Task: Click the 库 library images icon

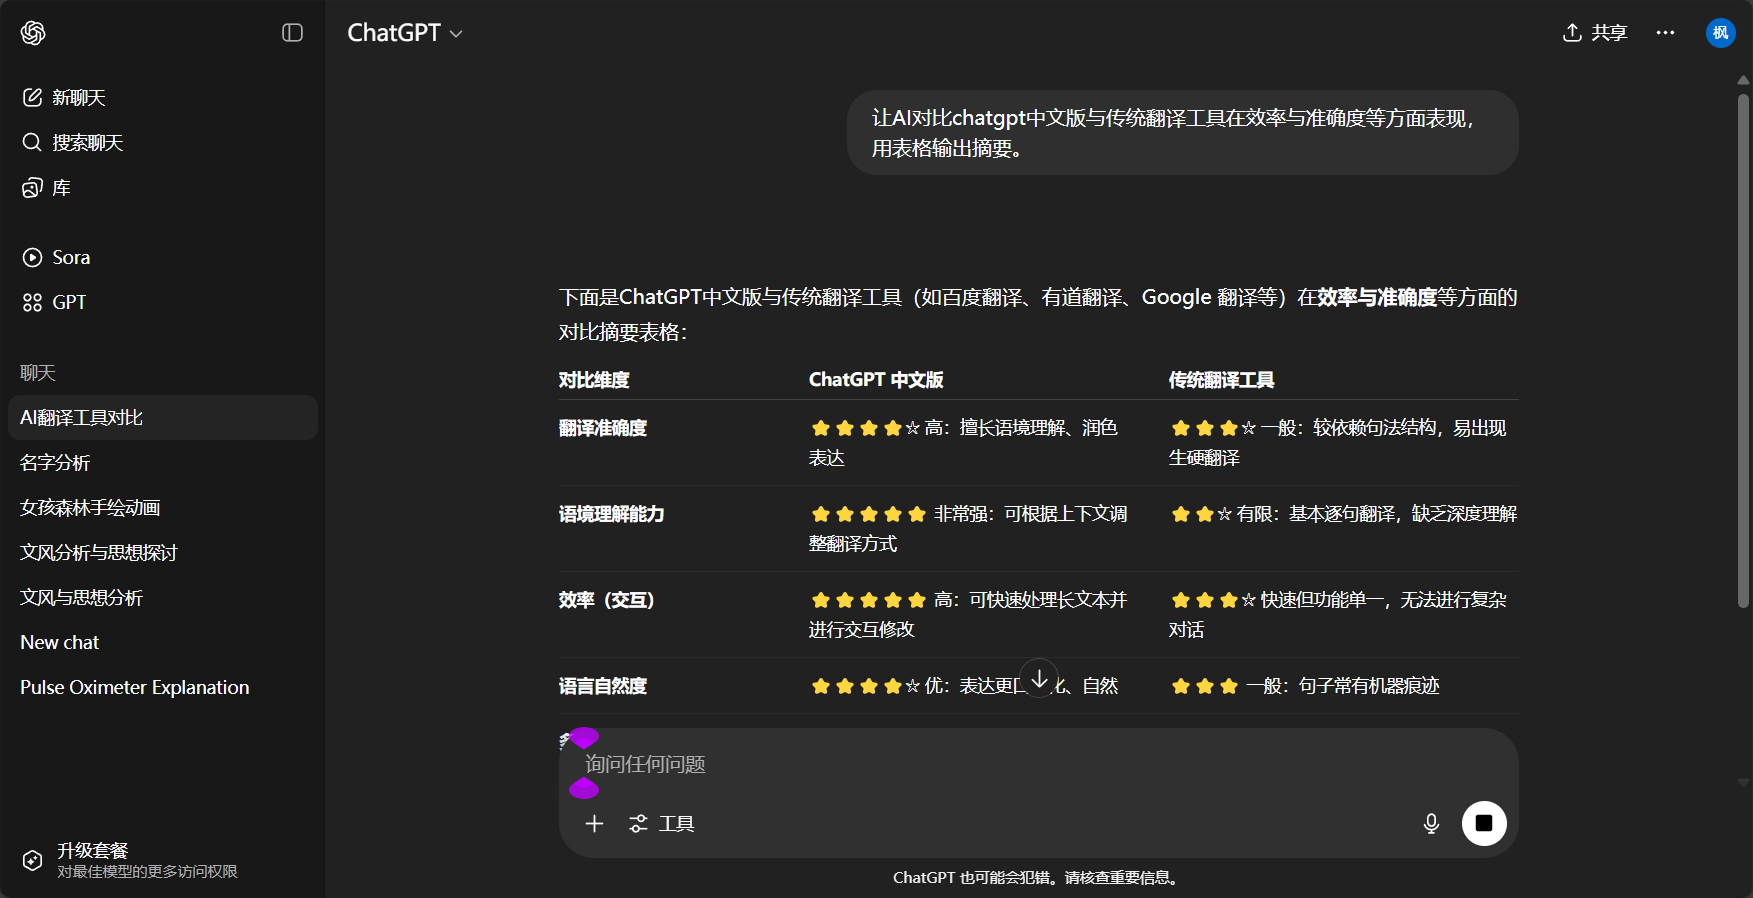Action: pos(32,187)
